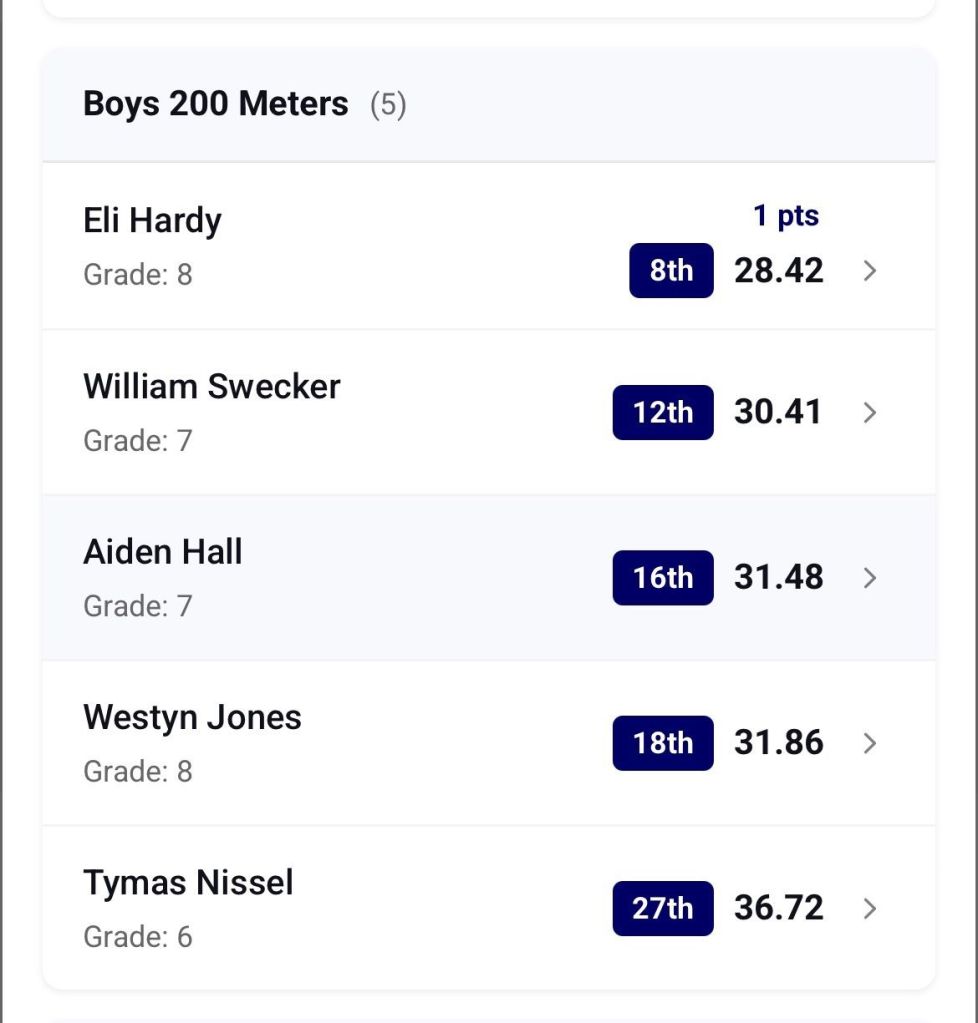Click the 12th place badge
The image size is (978, 1023).
(x=663, y=412)
